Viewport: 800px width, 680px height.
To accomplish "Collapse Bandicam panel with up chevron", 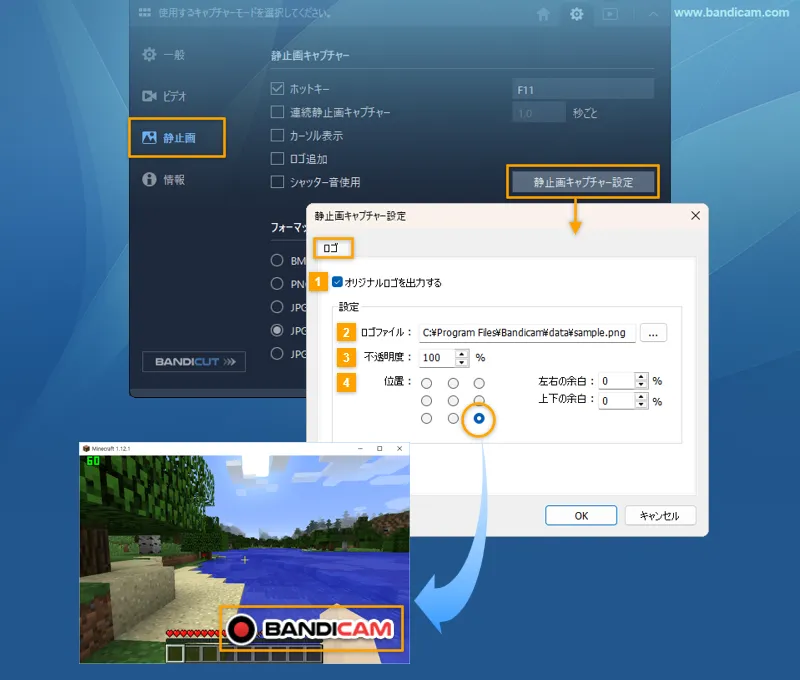I will pos(653,14).
